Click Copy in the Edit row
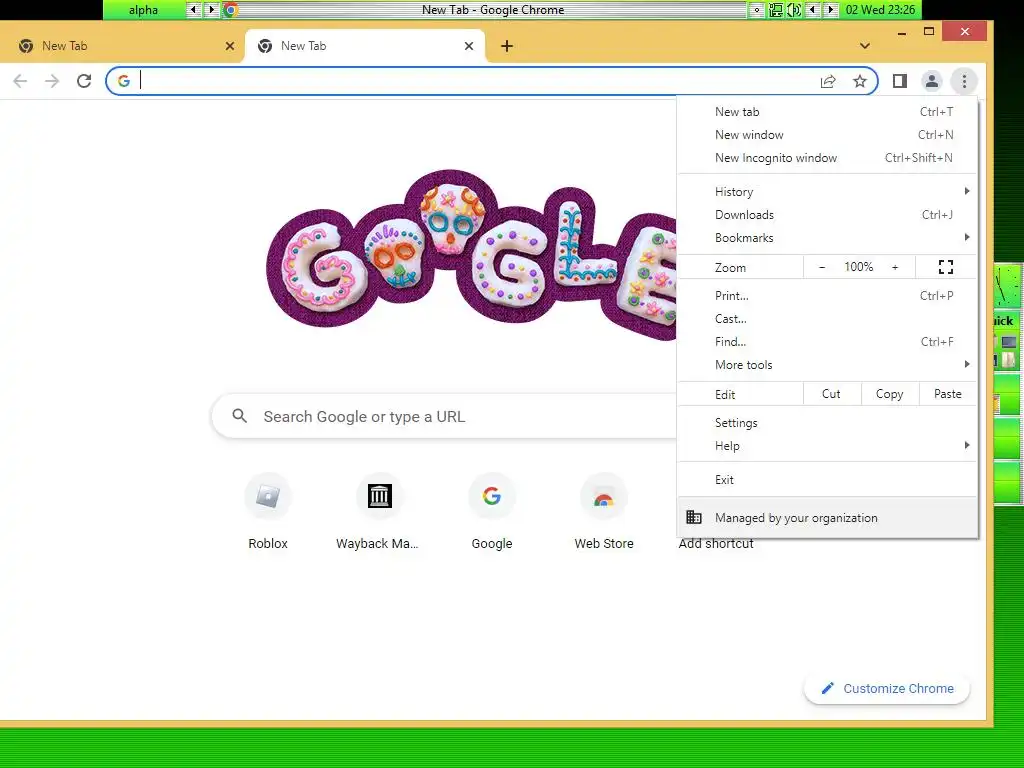This screenshot has width=1024, height=768. (889, 394)
